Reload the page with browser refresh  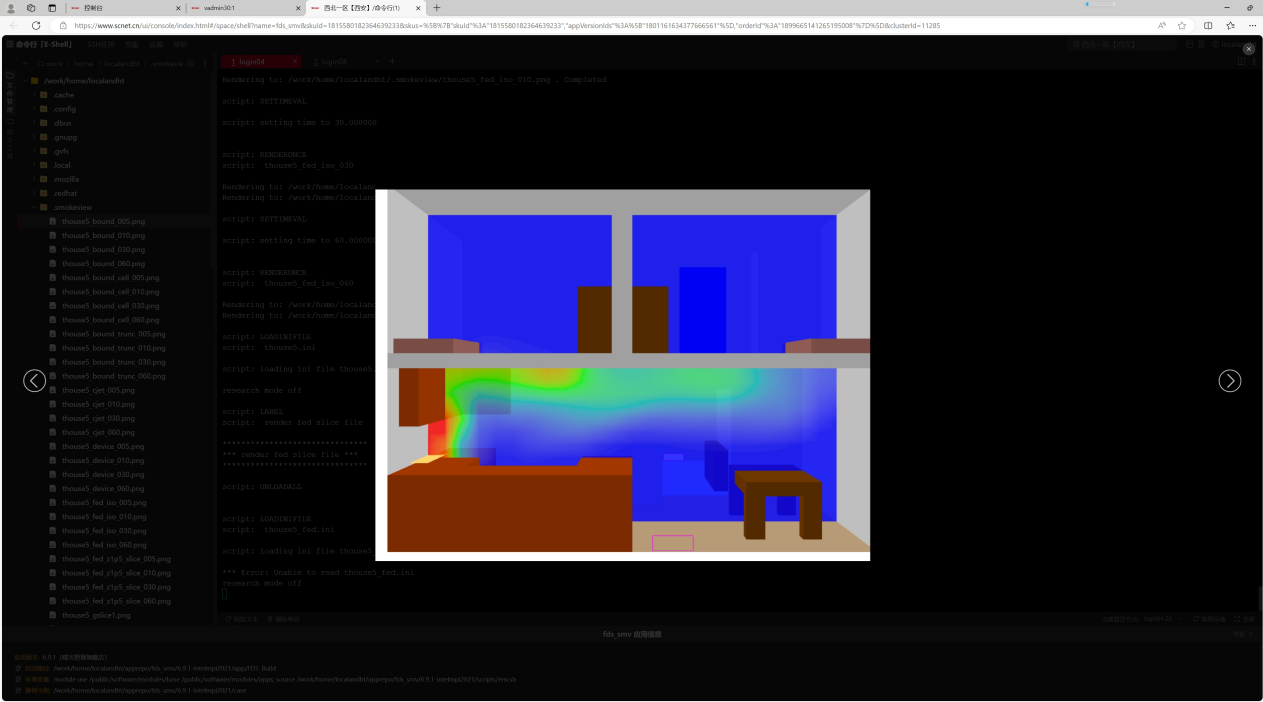coord(36,25)
